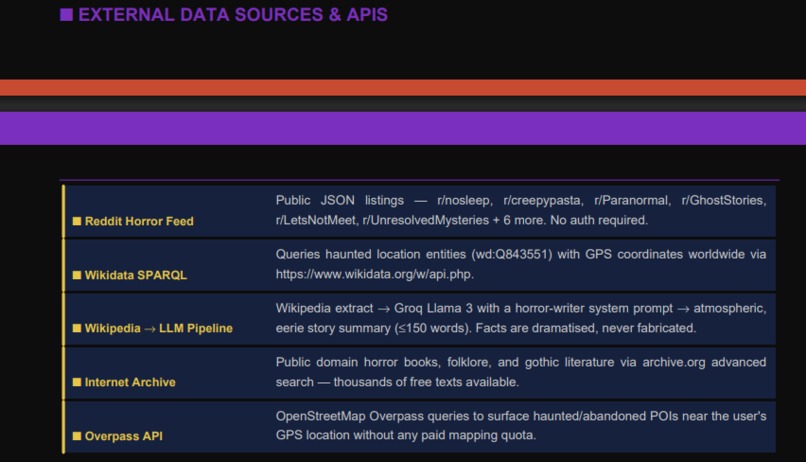The image size is (806, 462).
Task: Click the 'r/creepypasta' text
Action: (x=543, y=200)
